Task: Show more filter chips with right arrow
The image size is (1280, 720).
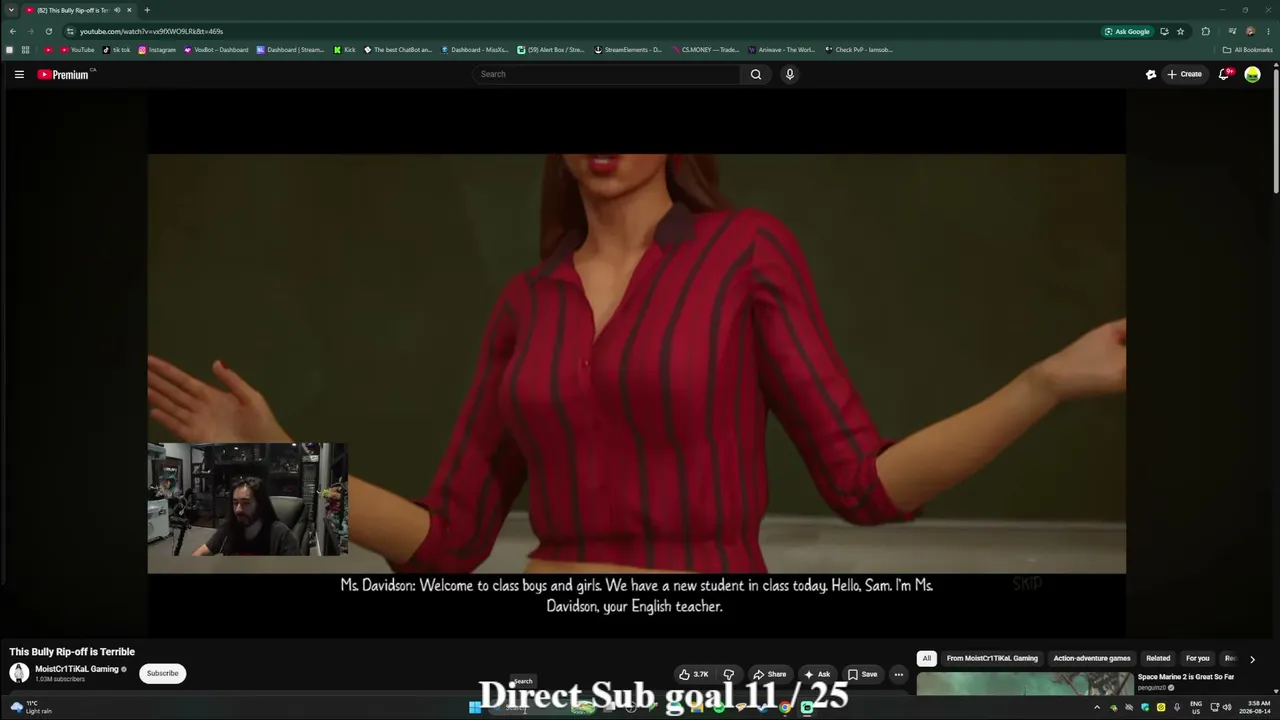Action: [1252, 659]
